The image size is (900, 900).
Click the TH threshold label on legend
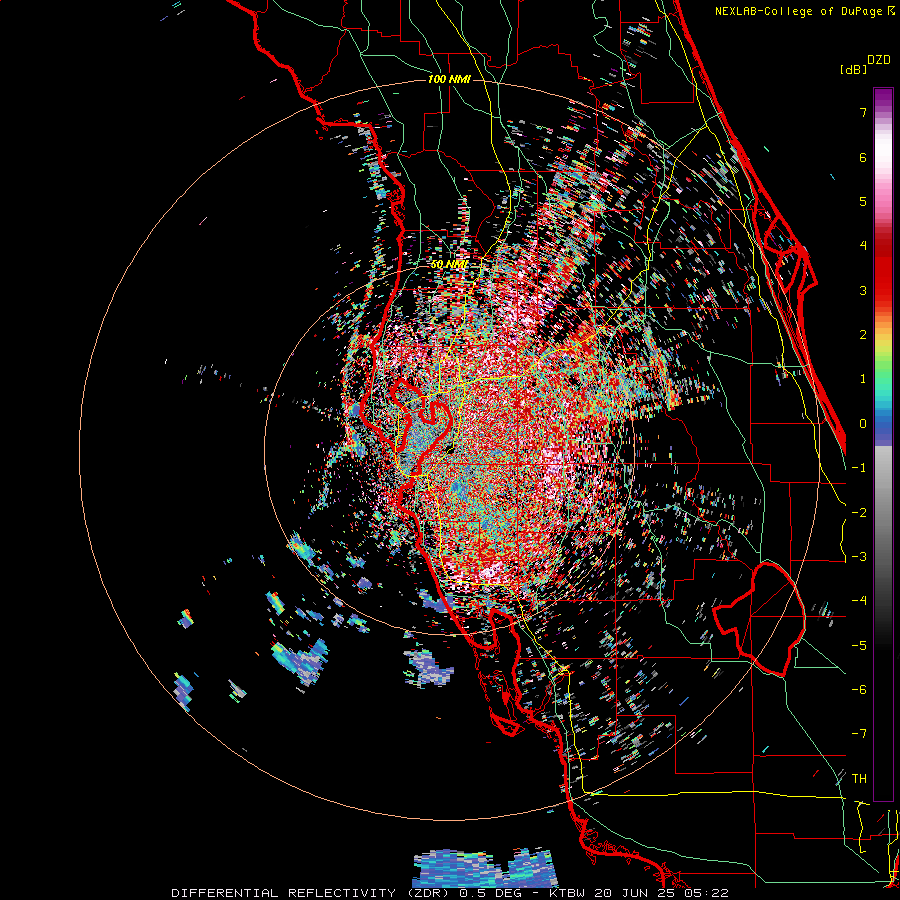click(859, 779)
